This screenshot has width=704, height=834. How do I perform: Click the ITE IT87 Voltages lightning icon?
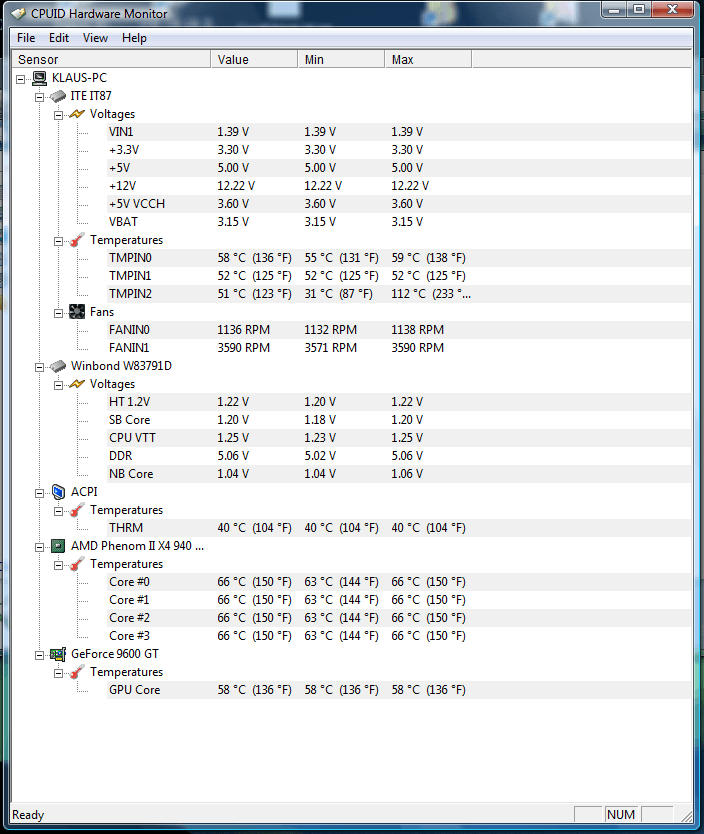[77, 114]
